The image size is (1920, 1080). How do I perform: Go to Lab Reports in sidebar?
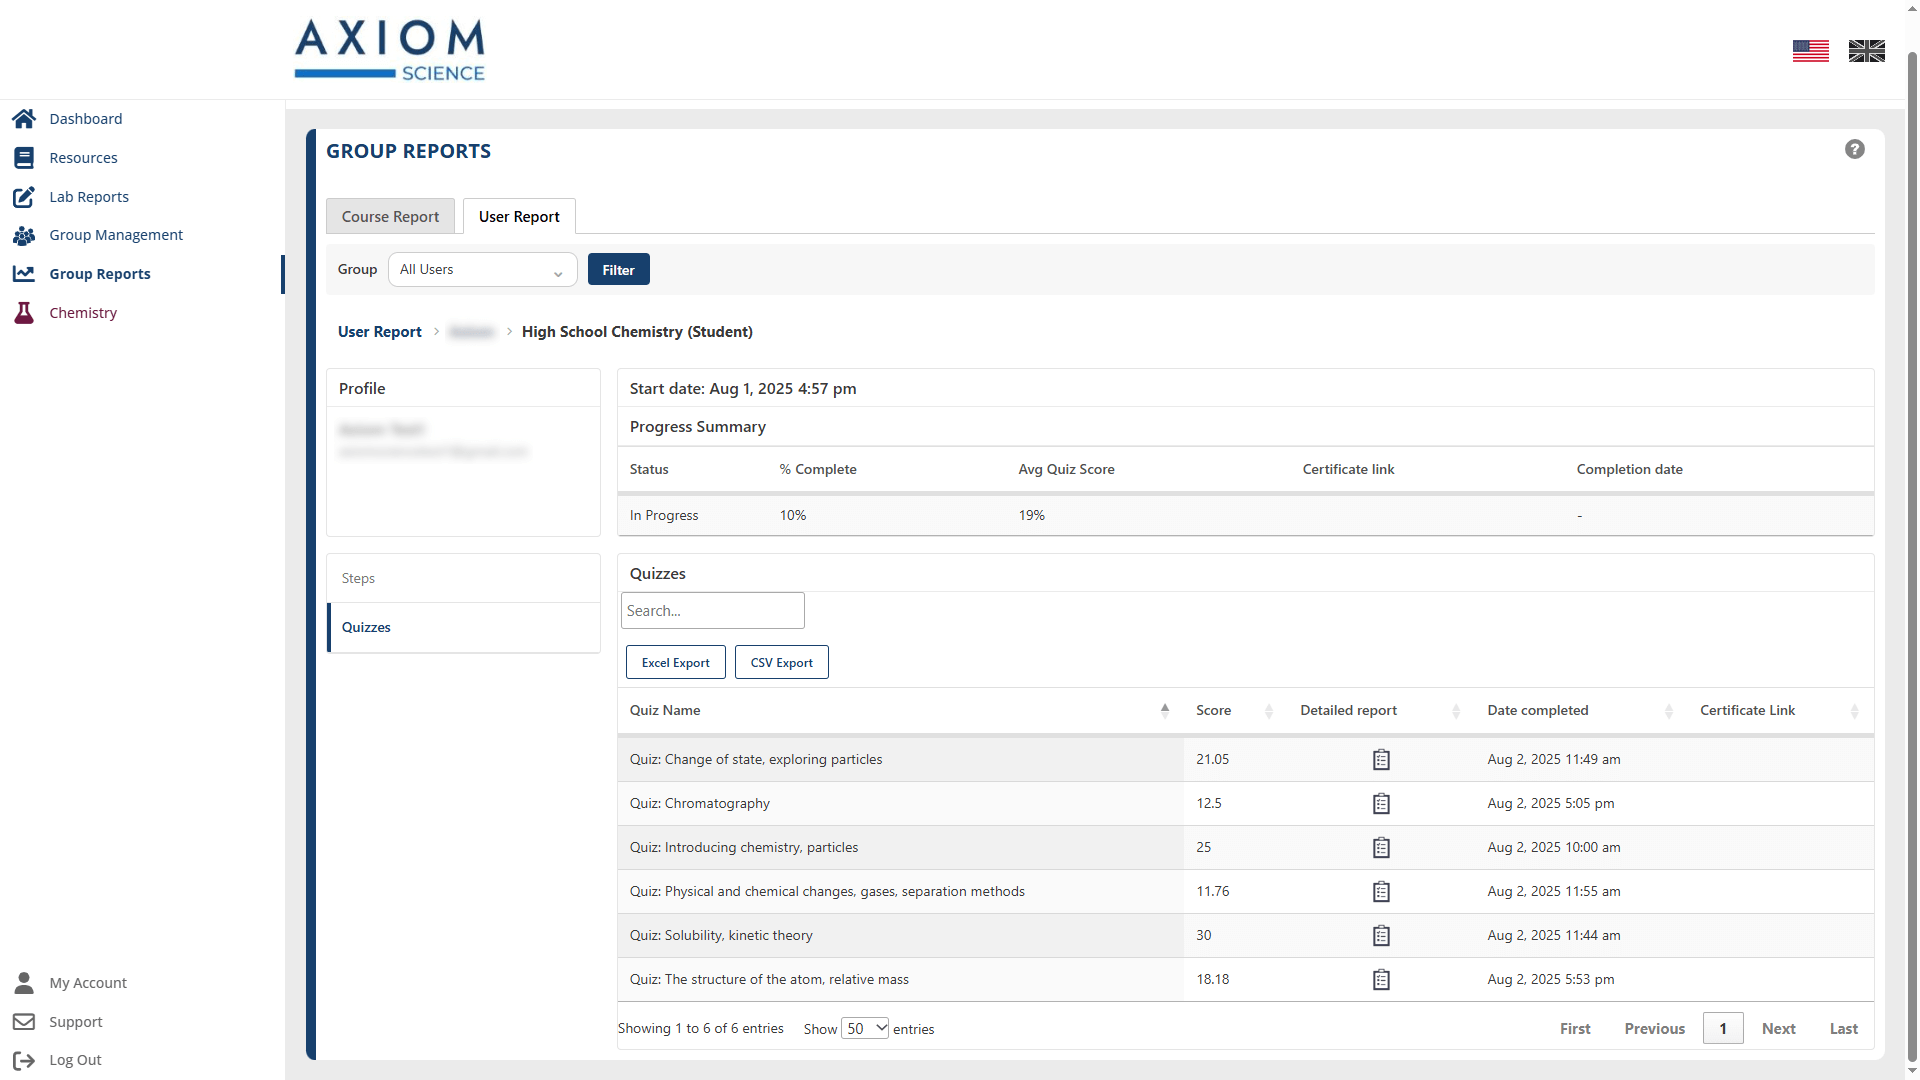(x=89, y=197)
